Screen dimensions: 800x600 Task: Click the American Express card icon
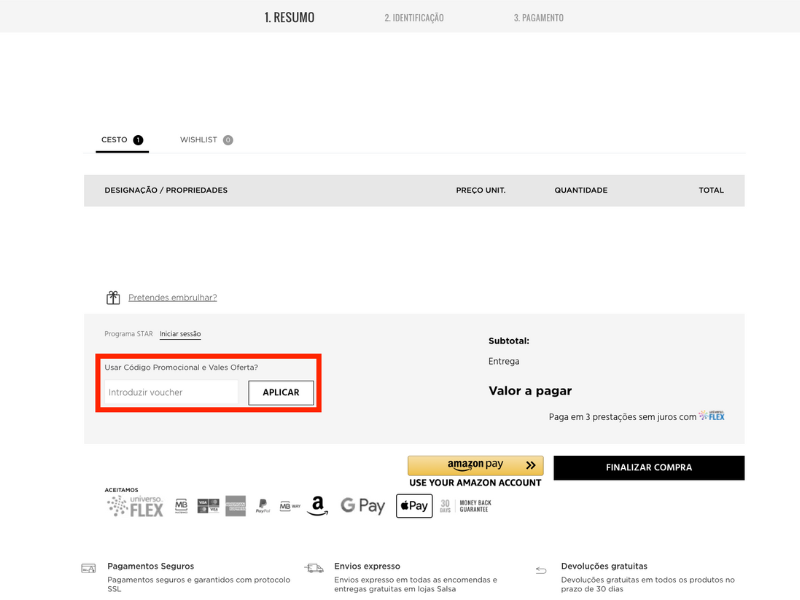click(x=235, y=506)
